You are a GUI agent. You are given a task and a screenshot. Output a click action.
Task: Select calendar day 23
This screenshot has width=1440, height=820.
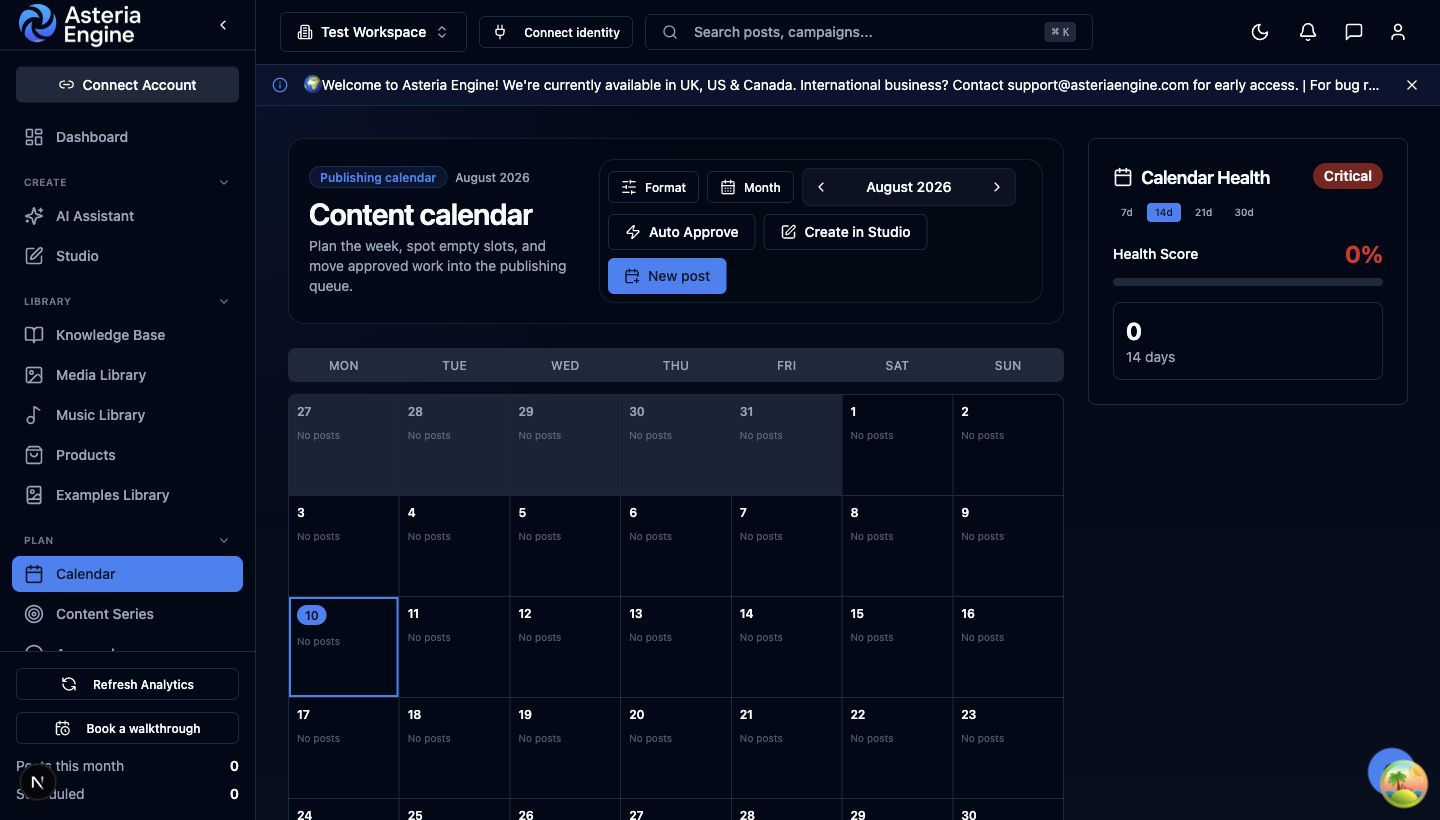tap(1007, 748)
